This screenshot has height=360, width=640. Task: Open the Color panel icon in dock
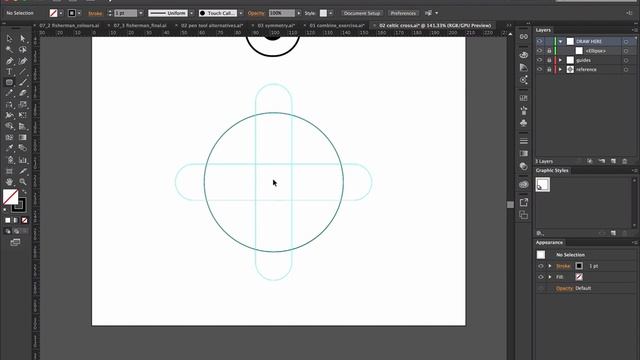pos(524,55)
